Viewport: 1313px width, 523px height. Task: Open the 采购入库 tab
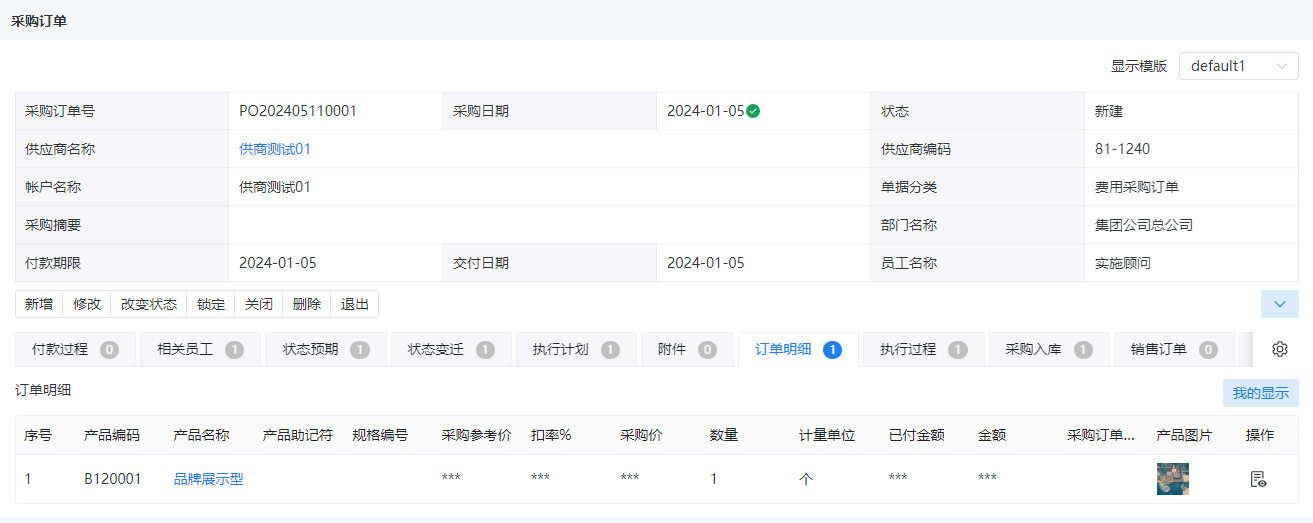1049,350
